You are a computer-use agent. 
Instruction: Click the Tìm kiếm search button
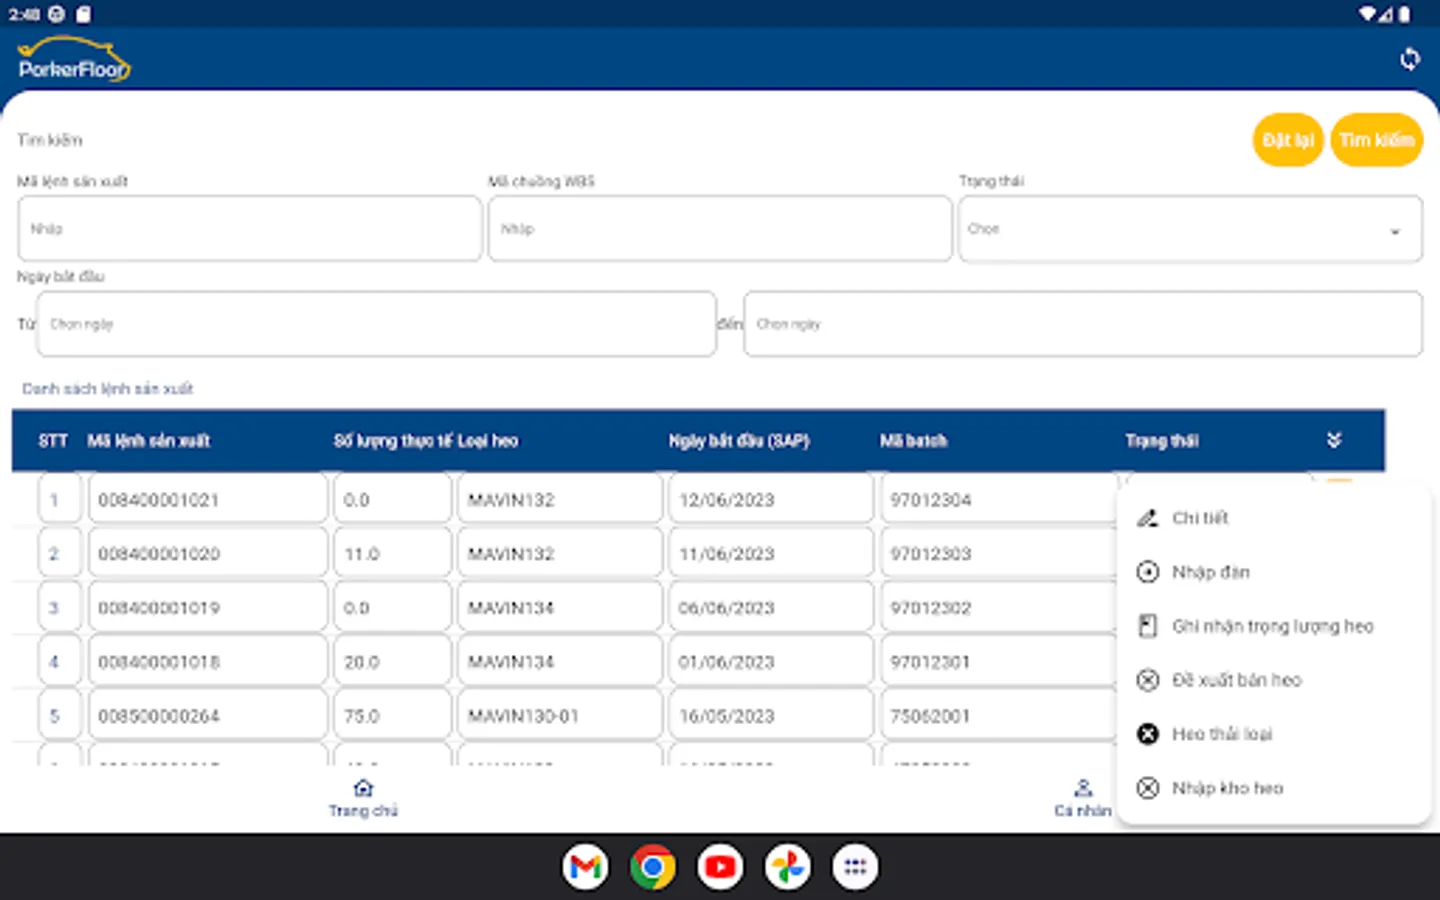coord(1377,140)
